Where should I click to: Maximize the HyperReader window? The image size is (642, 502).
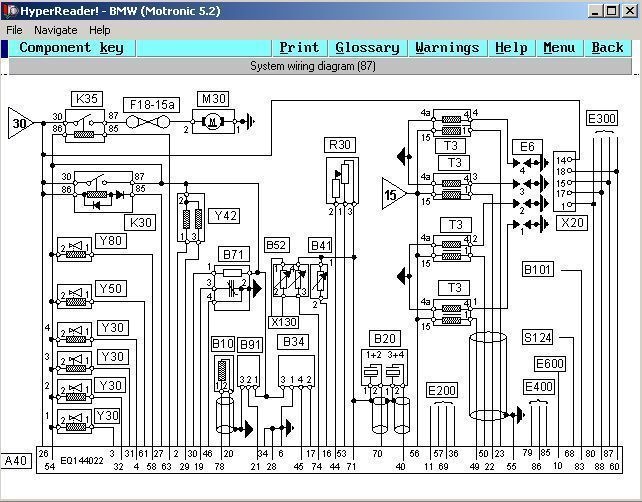coord(611,11)
